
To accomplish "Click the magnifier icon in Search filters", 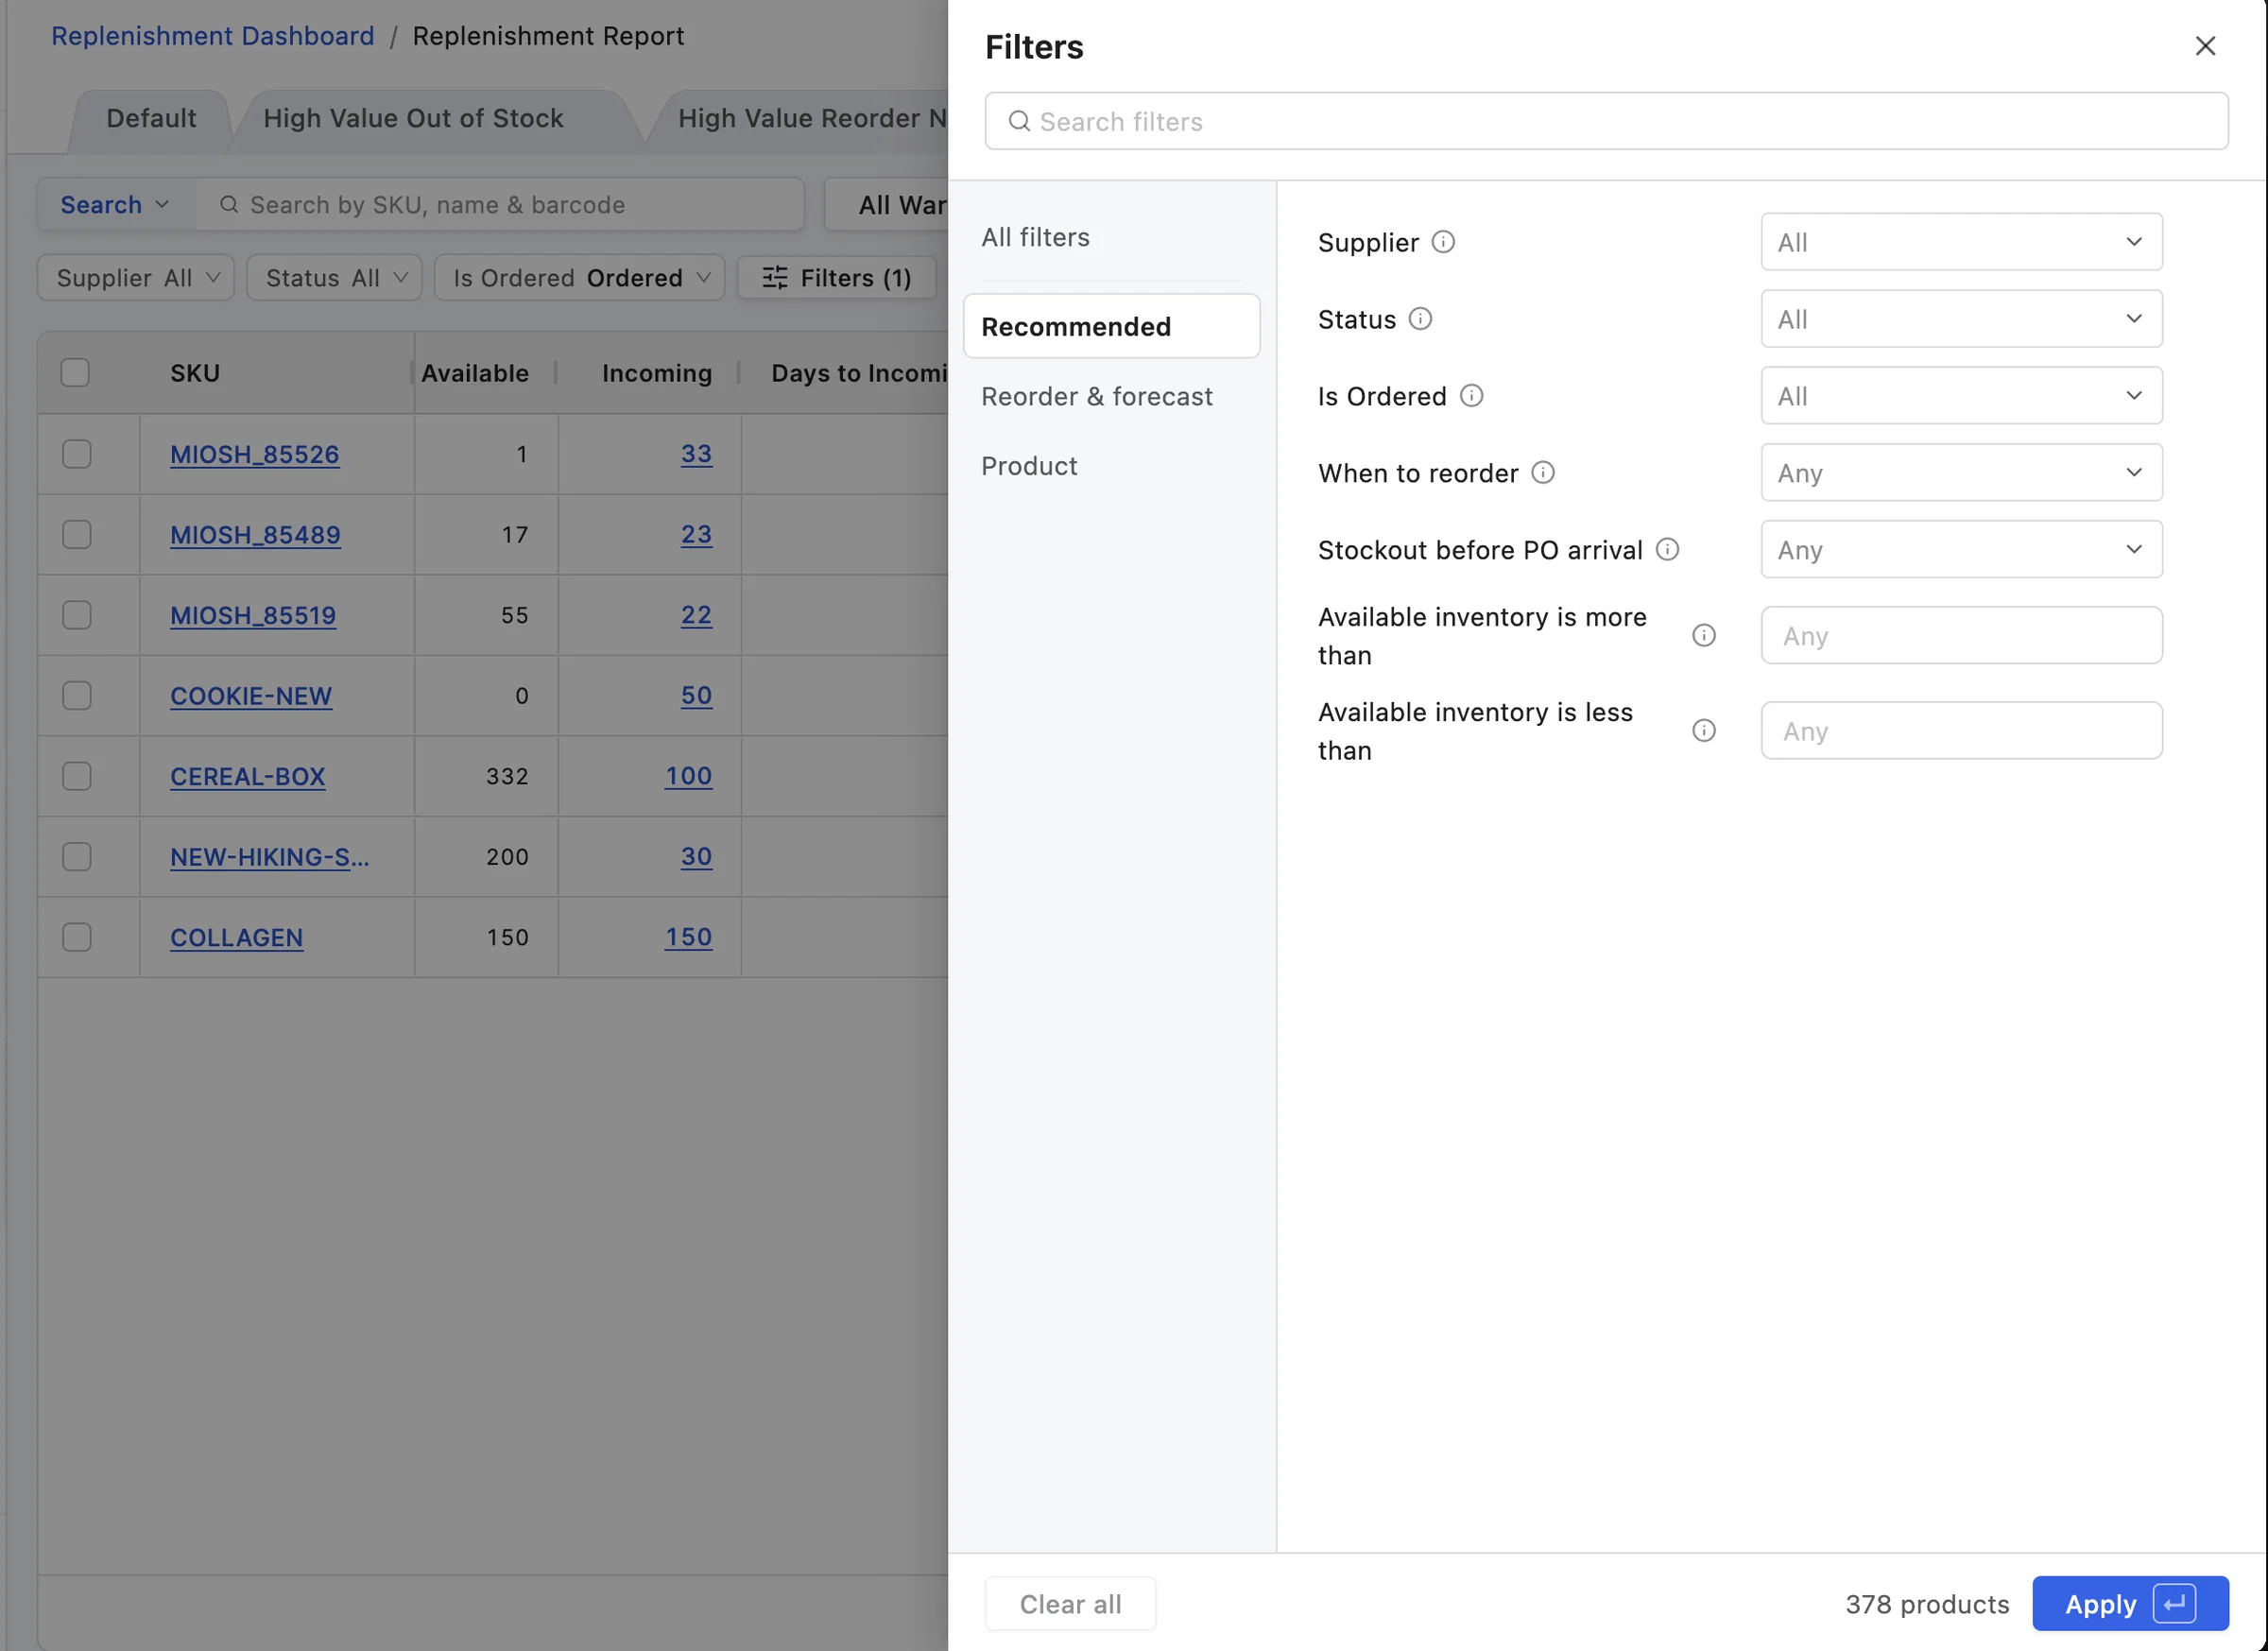I will click(x=1018, y=122).
